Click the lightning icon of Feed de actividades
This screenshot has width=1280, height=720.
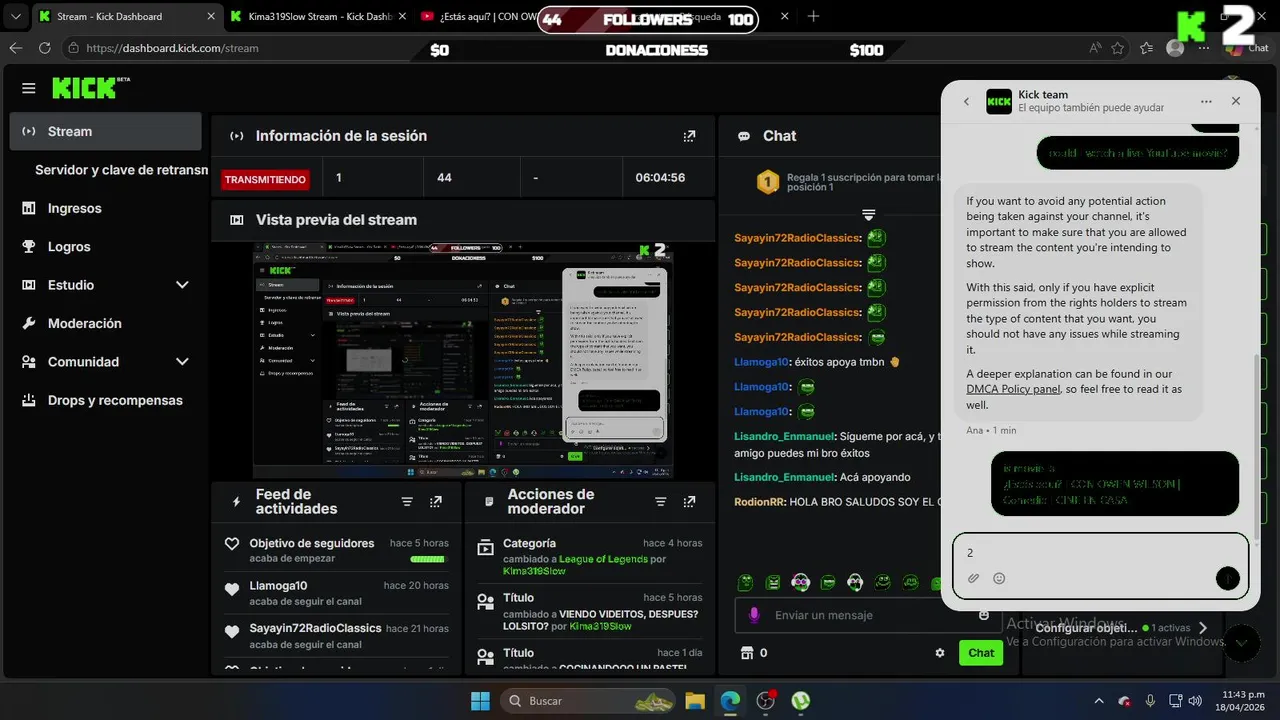click(236, 502)
